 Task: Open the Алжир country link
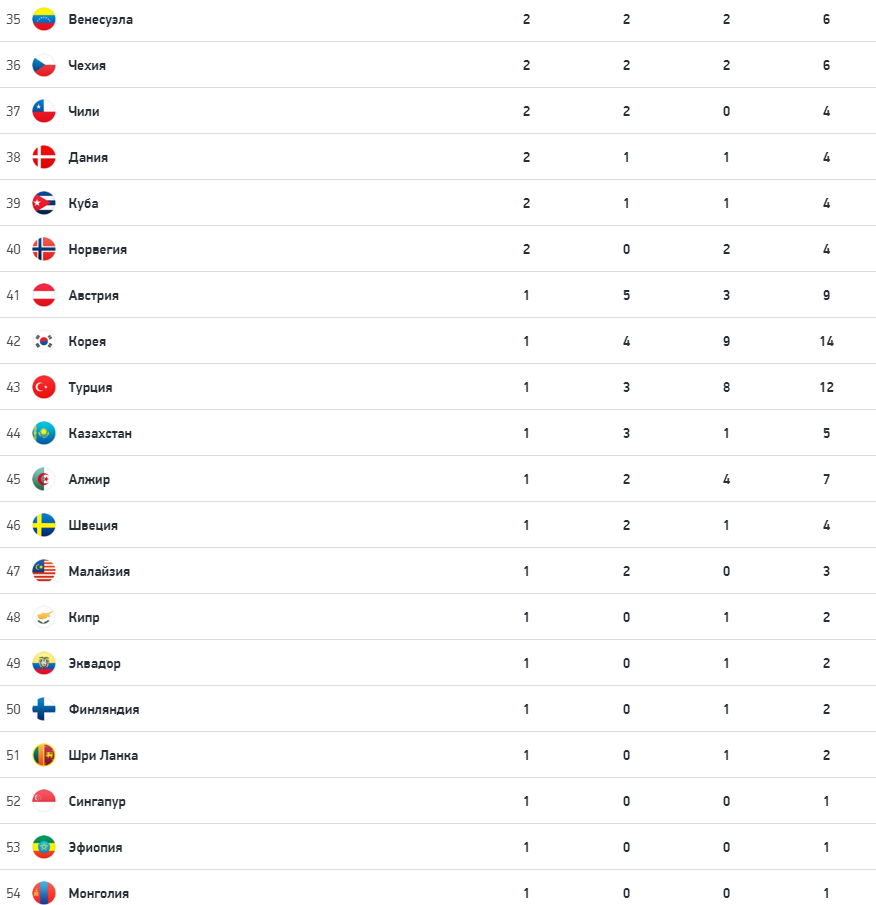coord(89,479)
